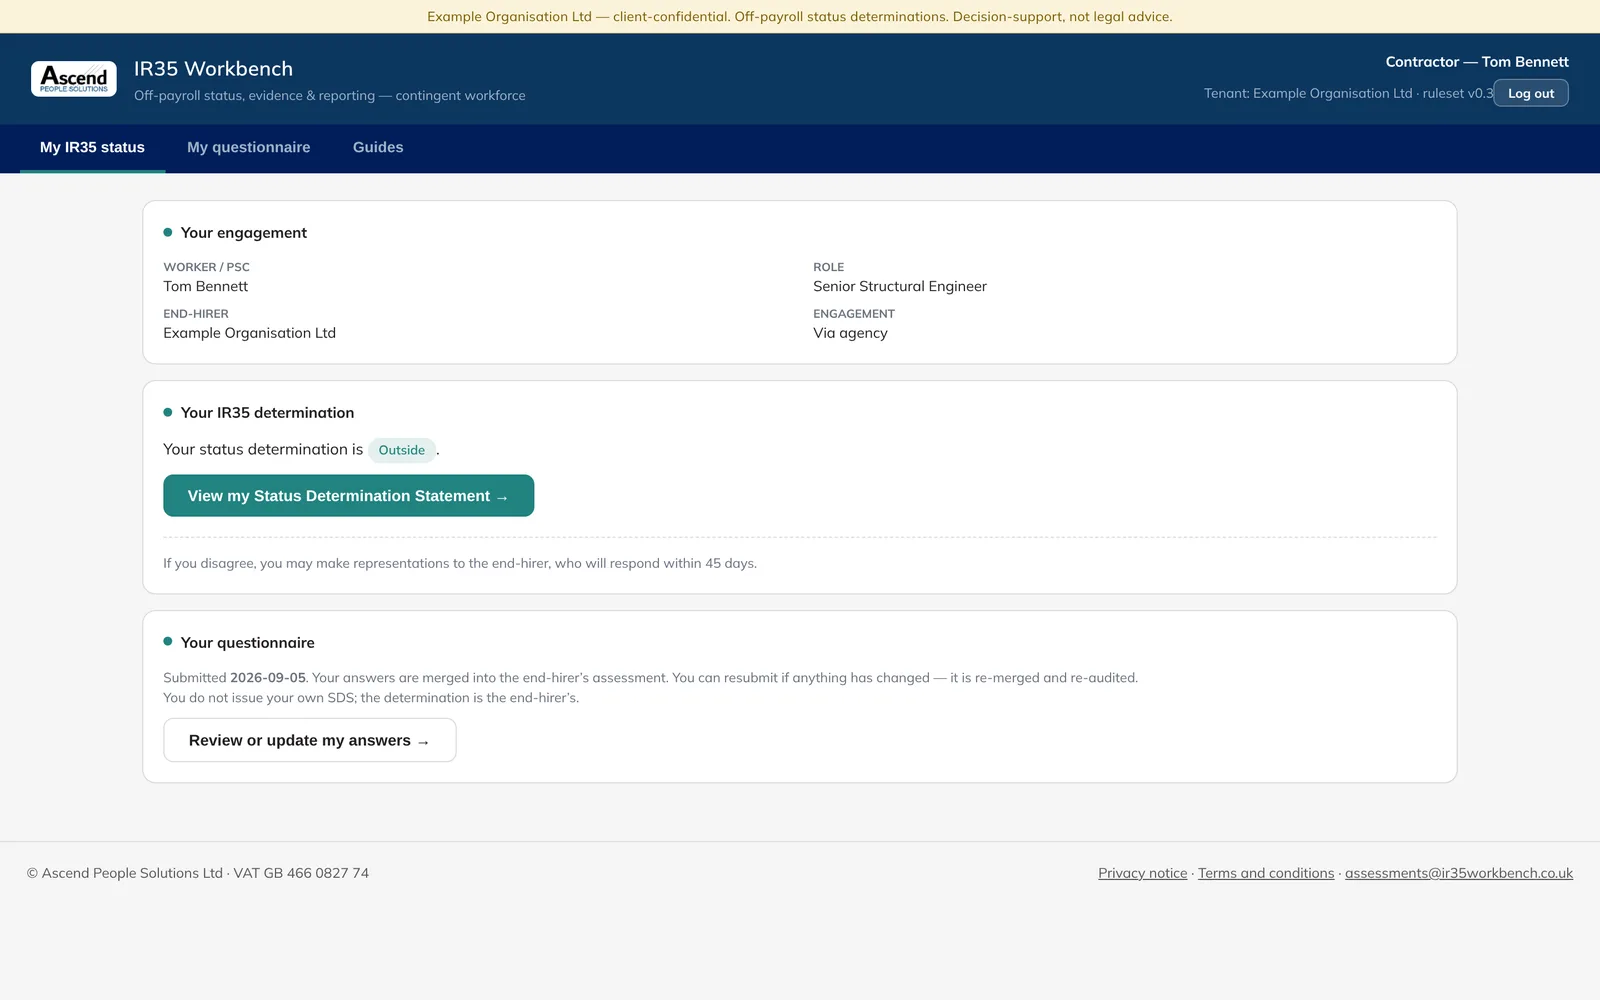Screen dimensions: 1600x1000
Task: Open the My IR35 status tab
Action: click(x=92, y=147)
